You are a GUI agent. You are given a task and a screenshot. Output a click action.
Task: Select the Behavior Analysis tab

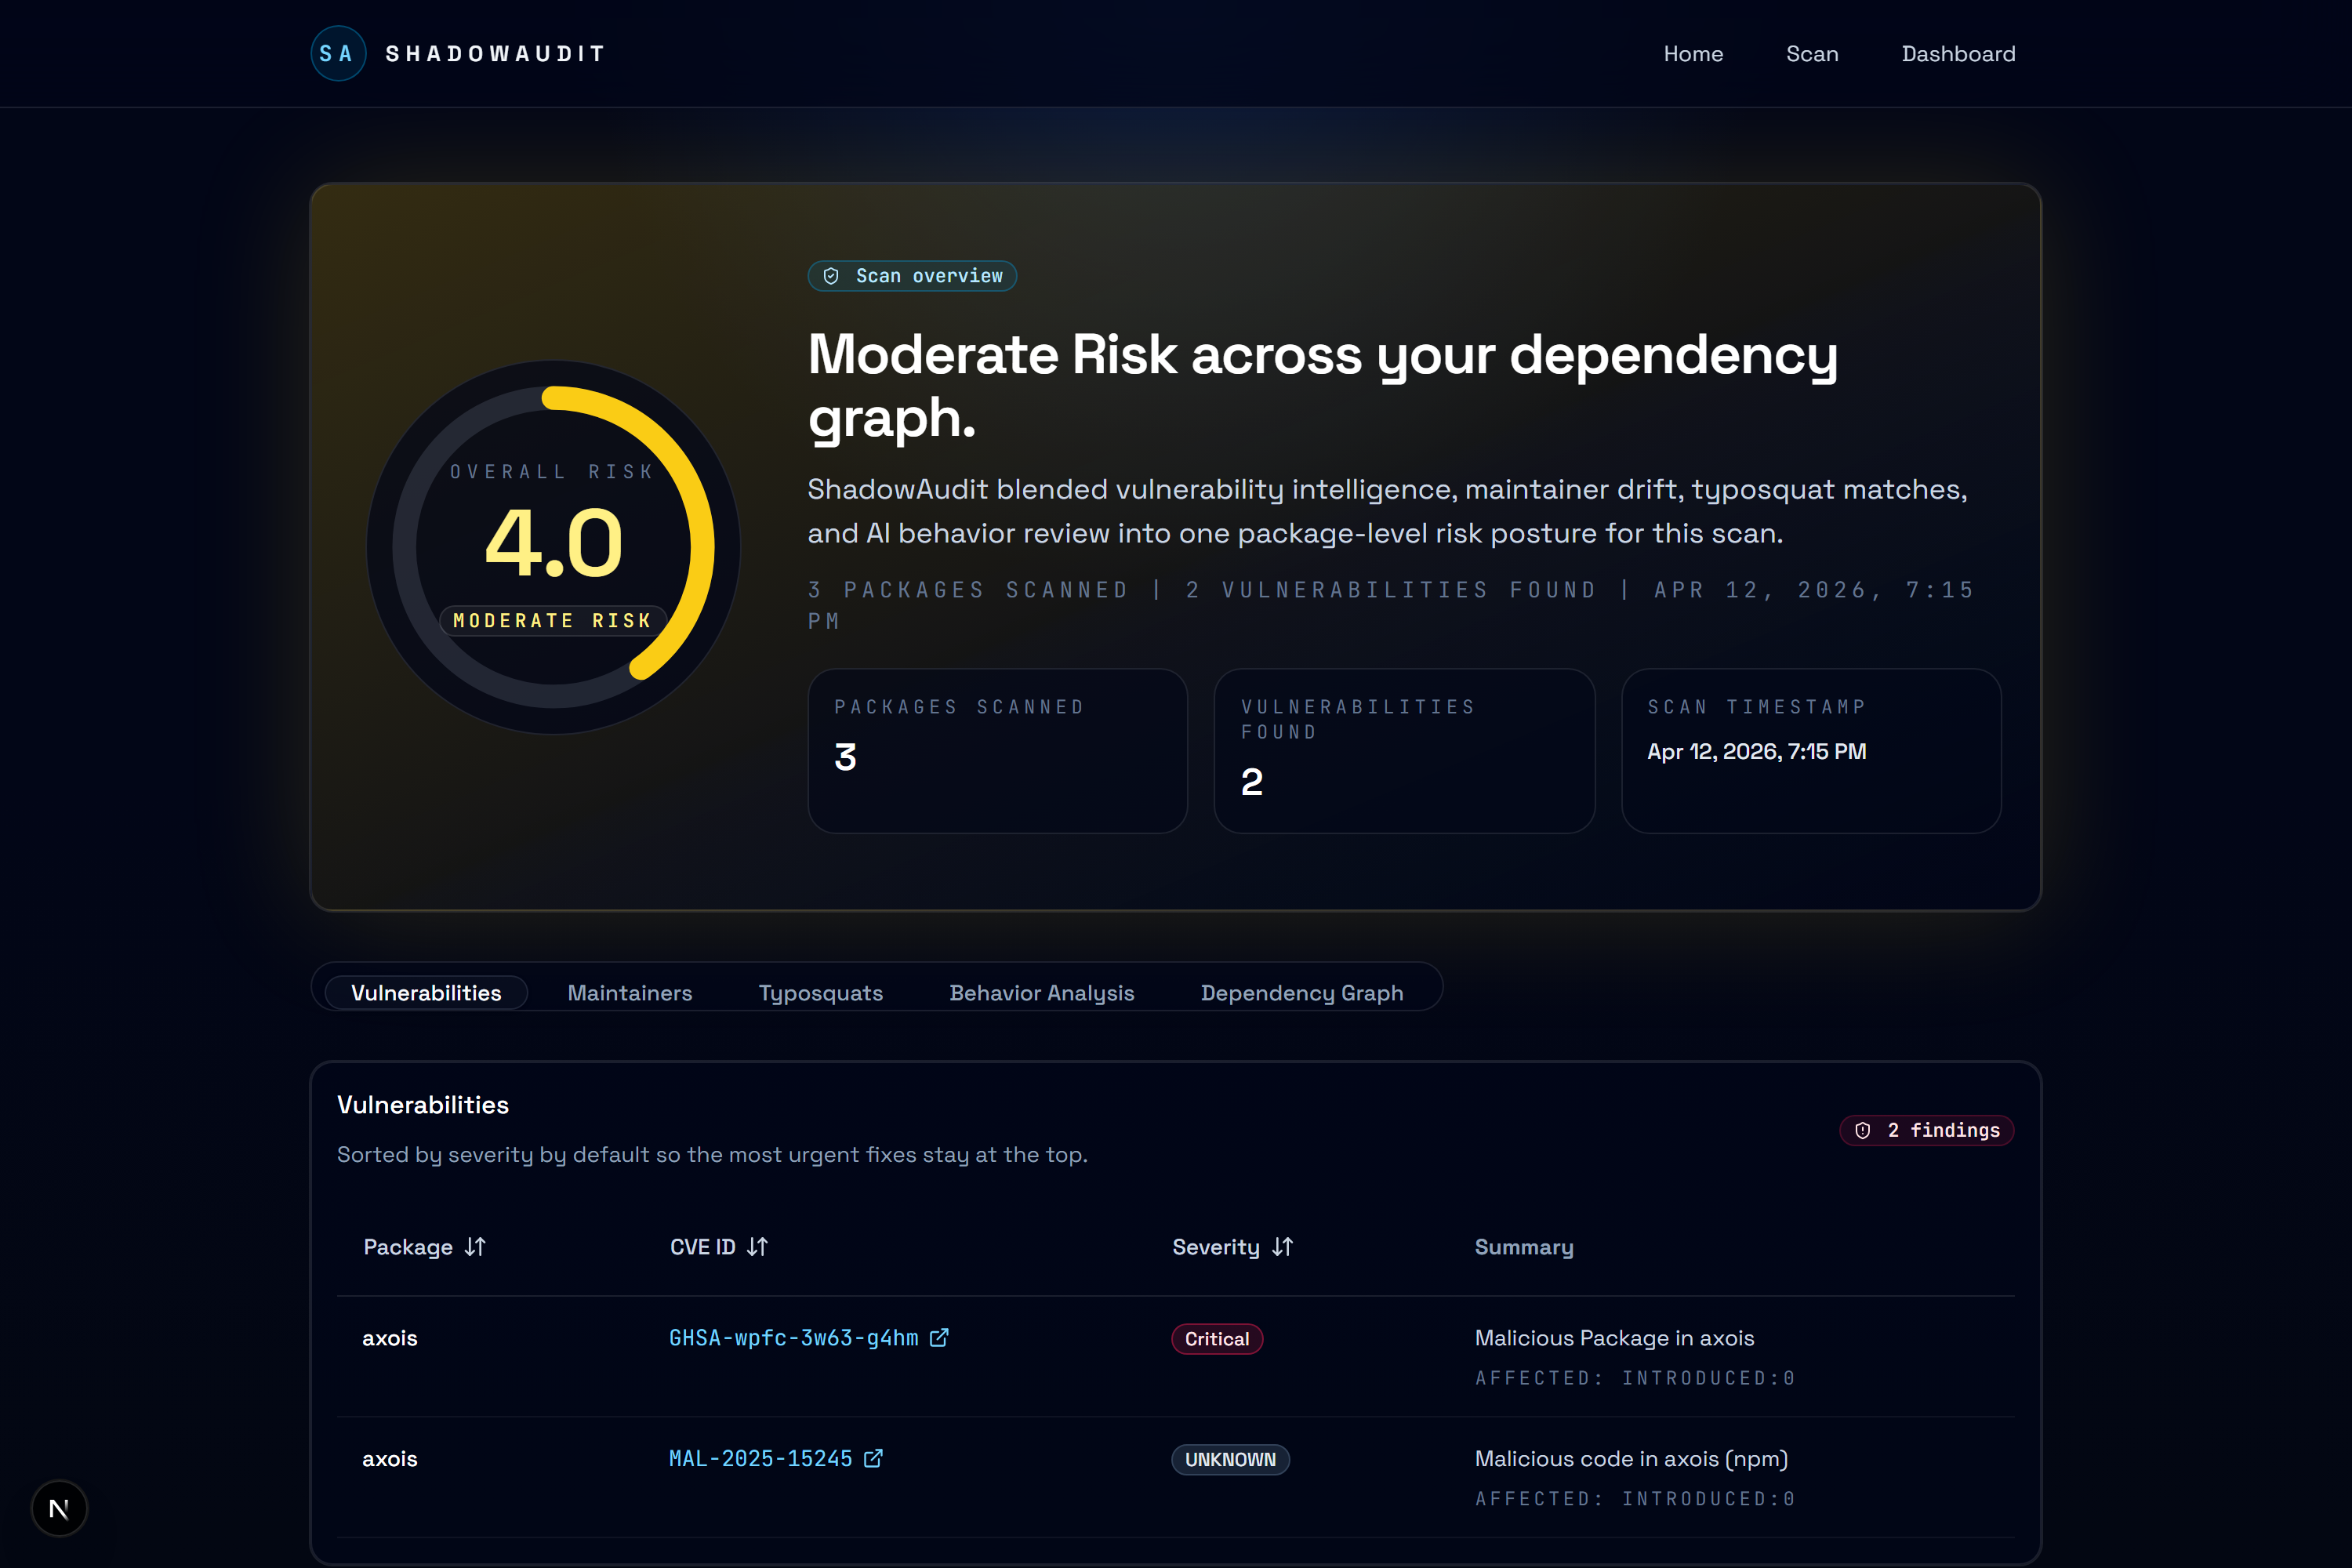(x=1041, y=993)
